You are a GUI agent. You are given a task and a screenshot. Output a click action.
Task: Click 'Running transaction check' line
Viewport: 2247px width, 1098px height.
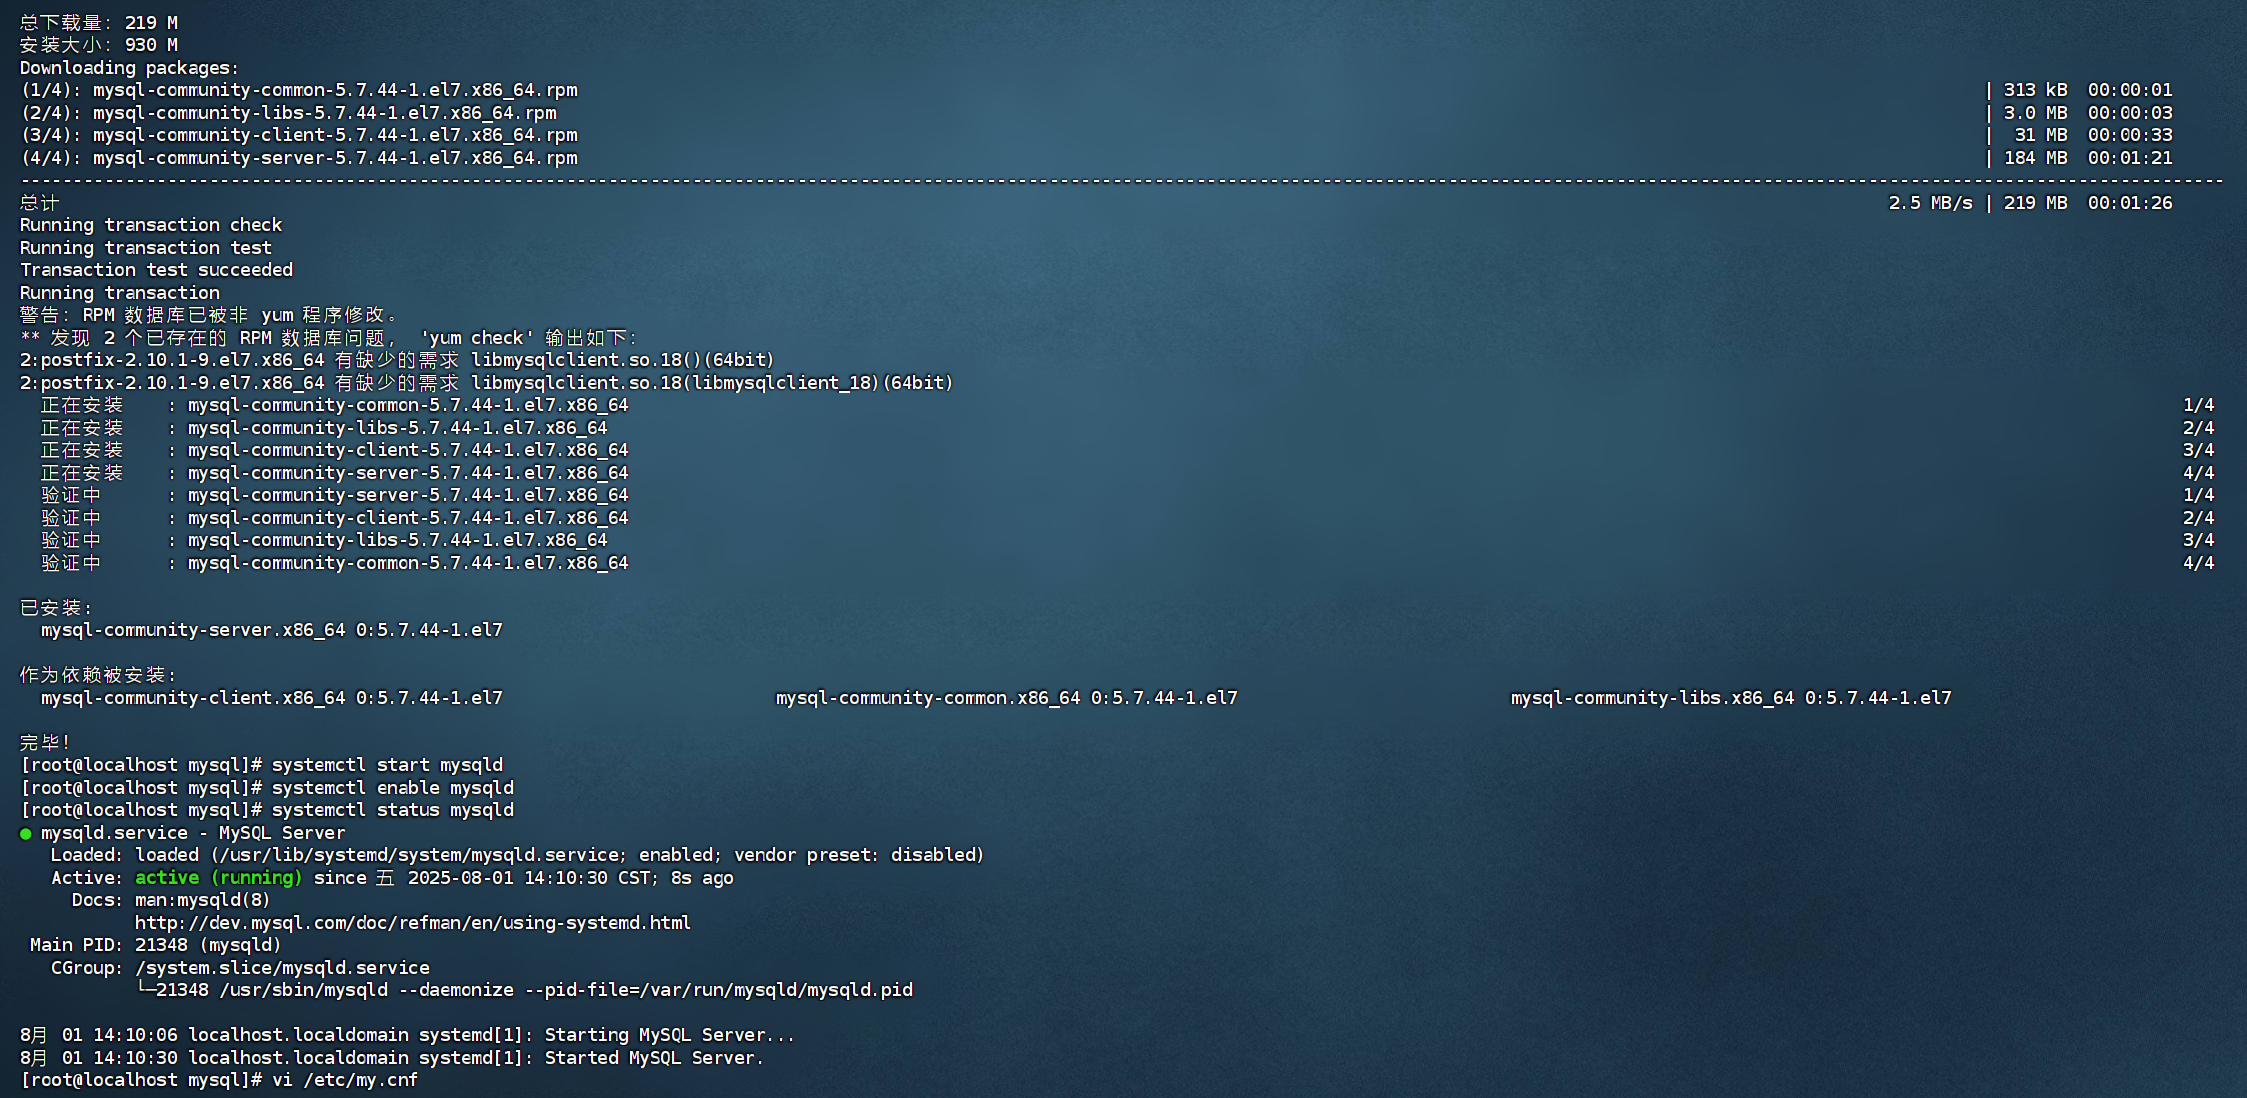[x=151, y=225]
